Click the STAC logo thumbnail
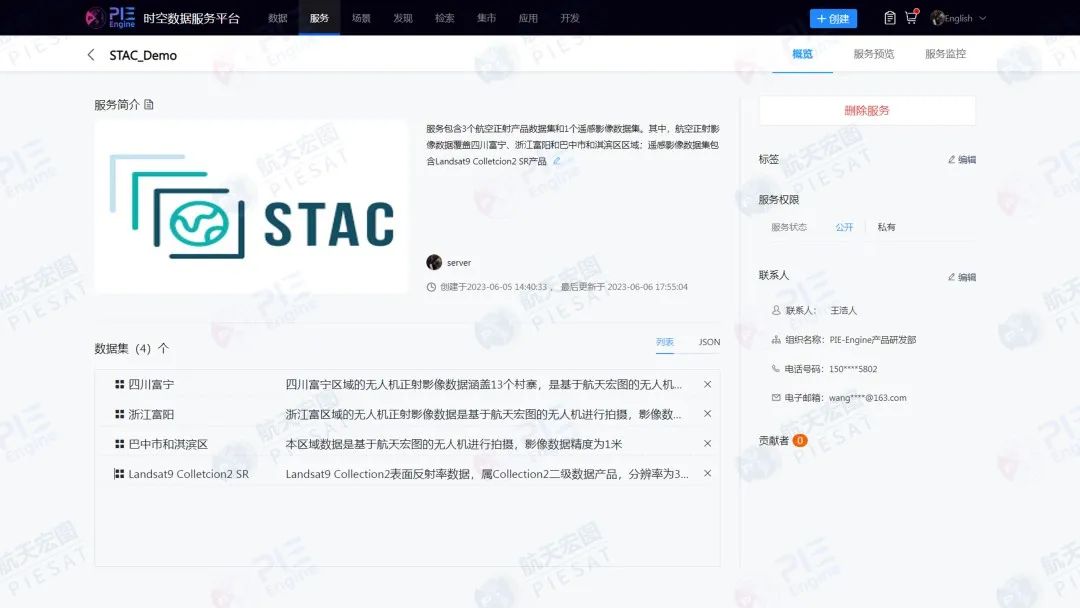1080x608 pixels. (x=251, y=207)
